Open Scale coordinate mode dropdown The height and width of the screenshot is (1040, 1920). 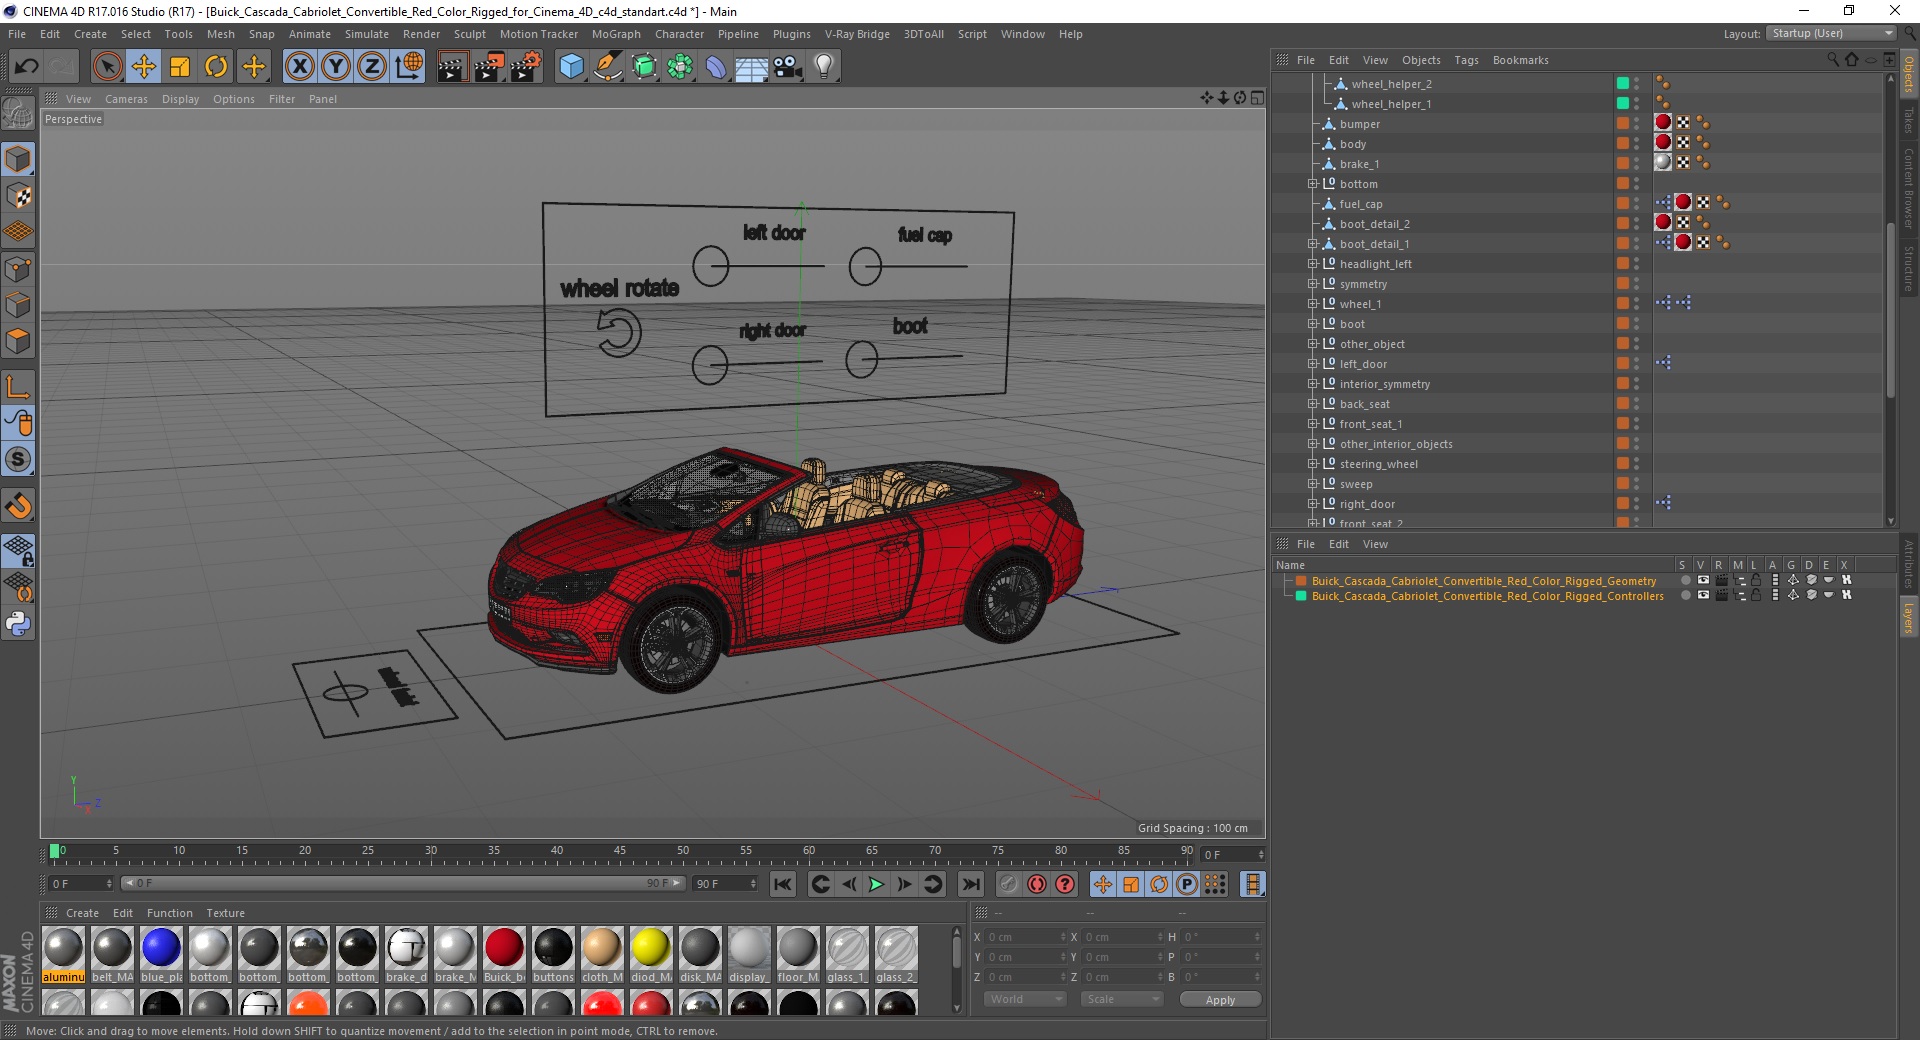[1123, 999]
